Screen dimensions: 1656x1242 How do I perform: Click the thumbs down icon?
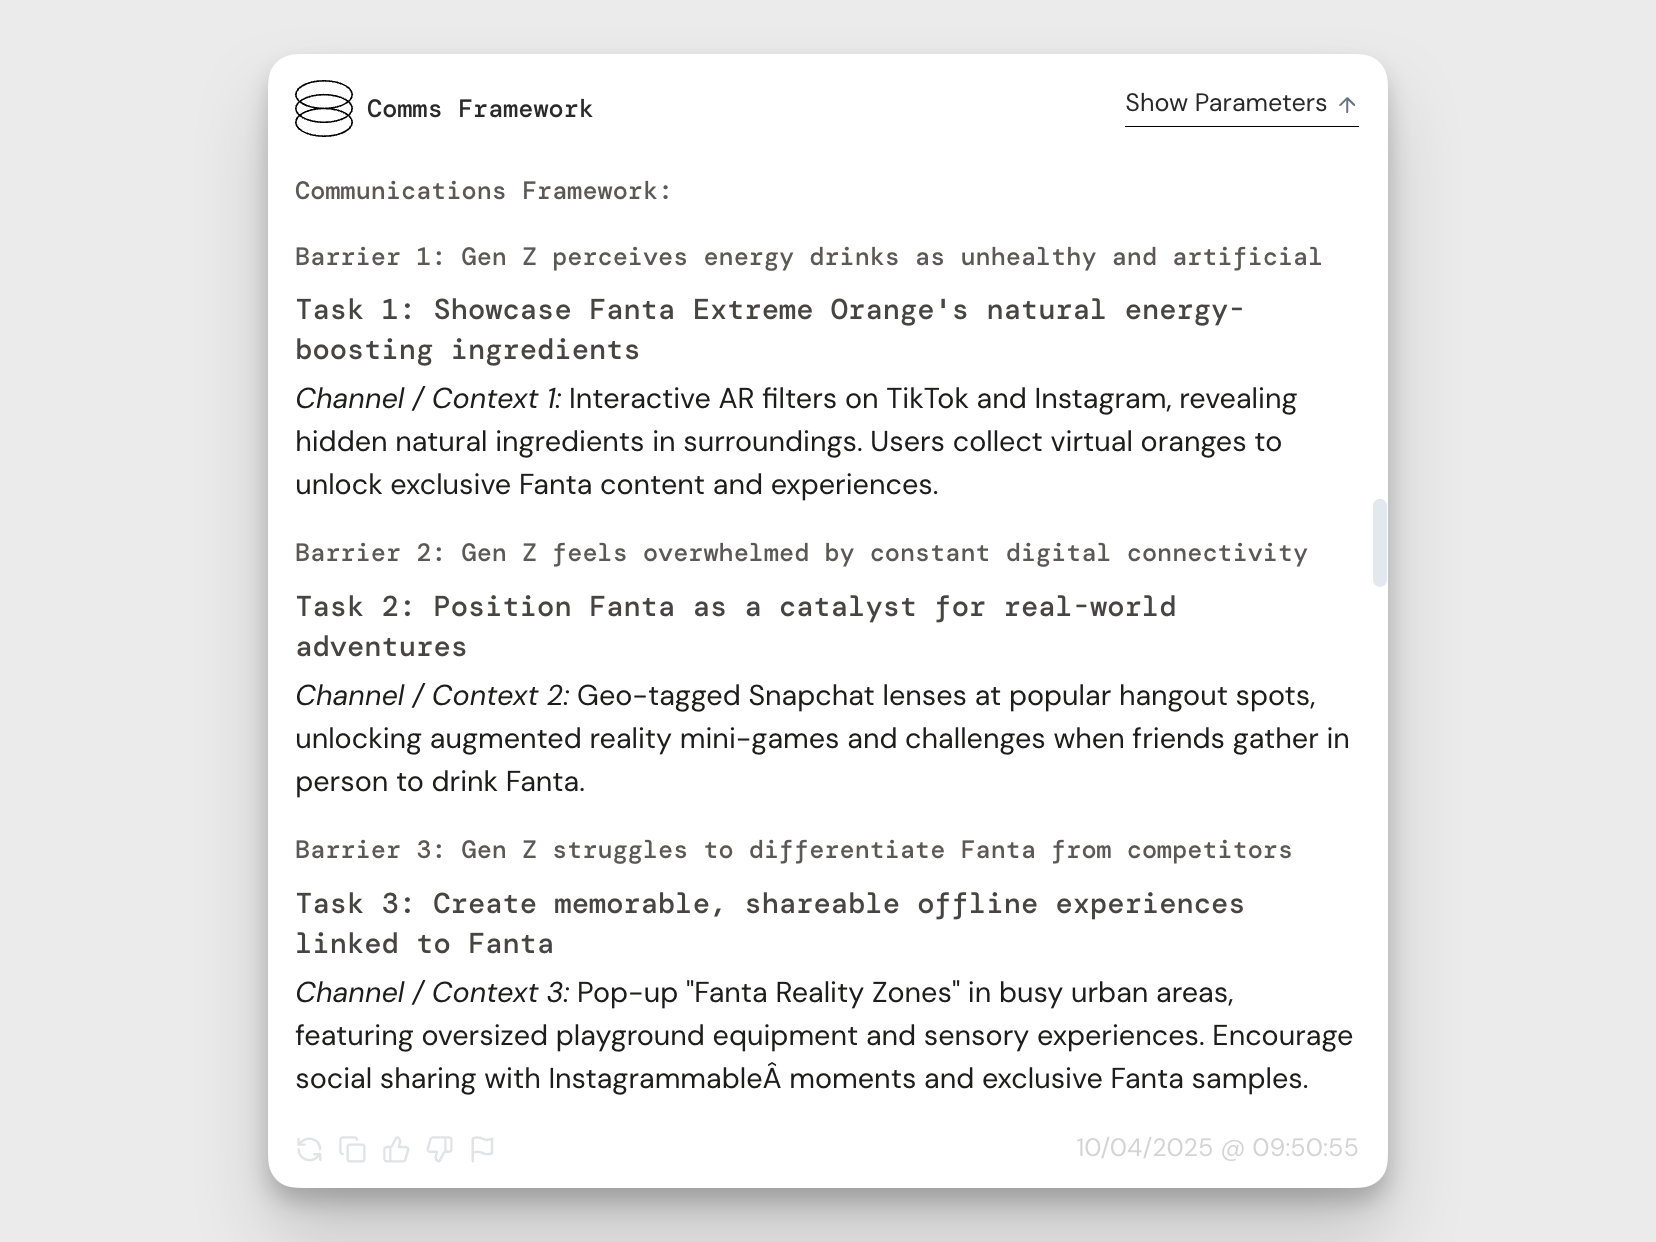pos(440,1149)
